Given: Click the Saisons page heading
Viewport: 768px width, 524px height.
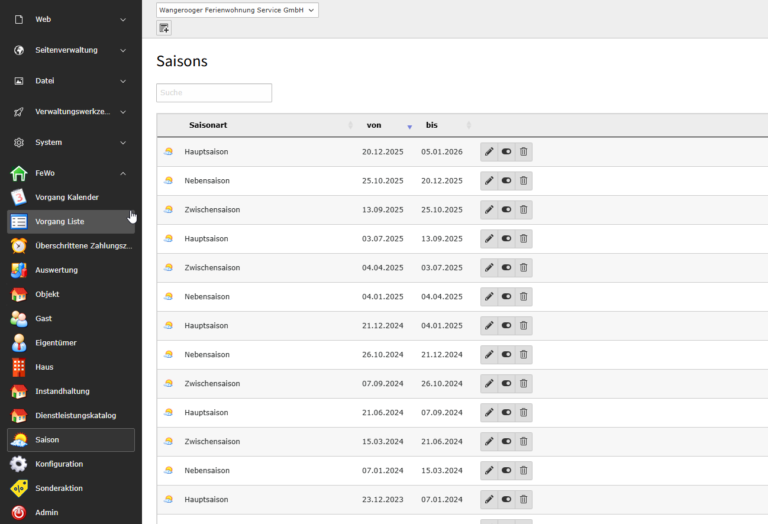Looking at the screenshot, I should point(182,61).
